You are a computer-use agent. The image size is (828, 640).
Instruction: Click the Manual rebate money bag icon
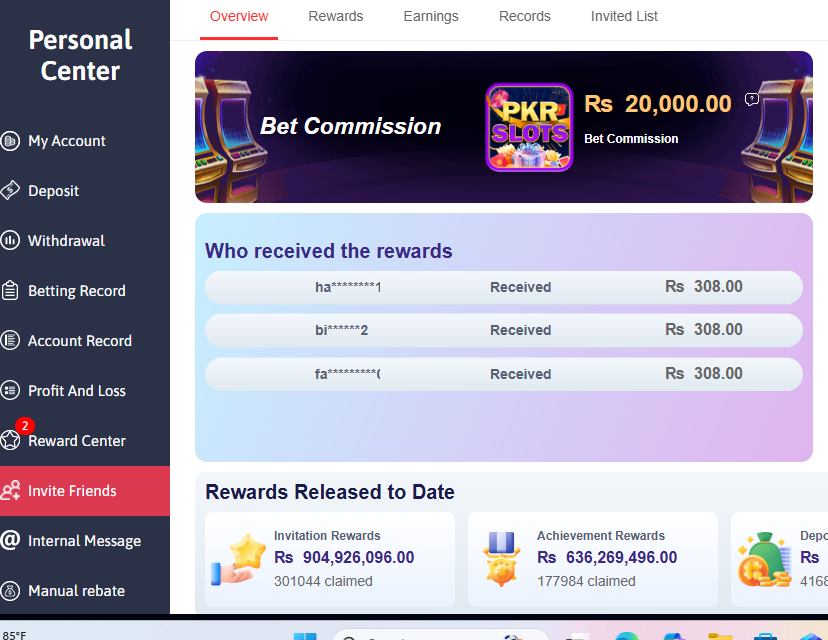tap(10, 590)
